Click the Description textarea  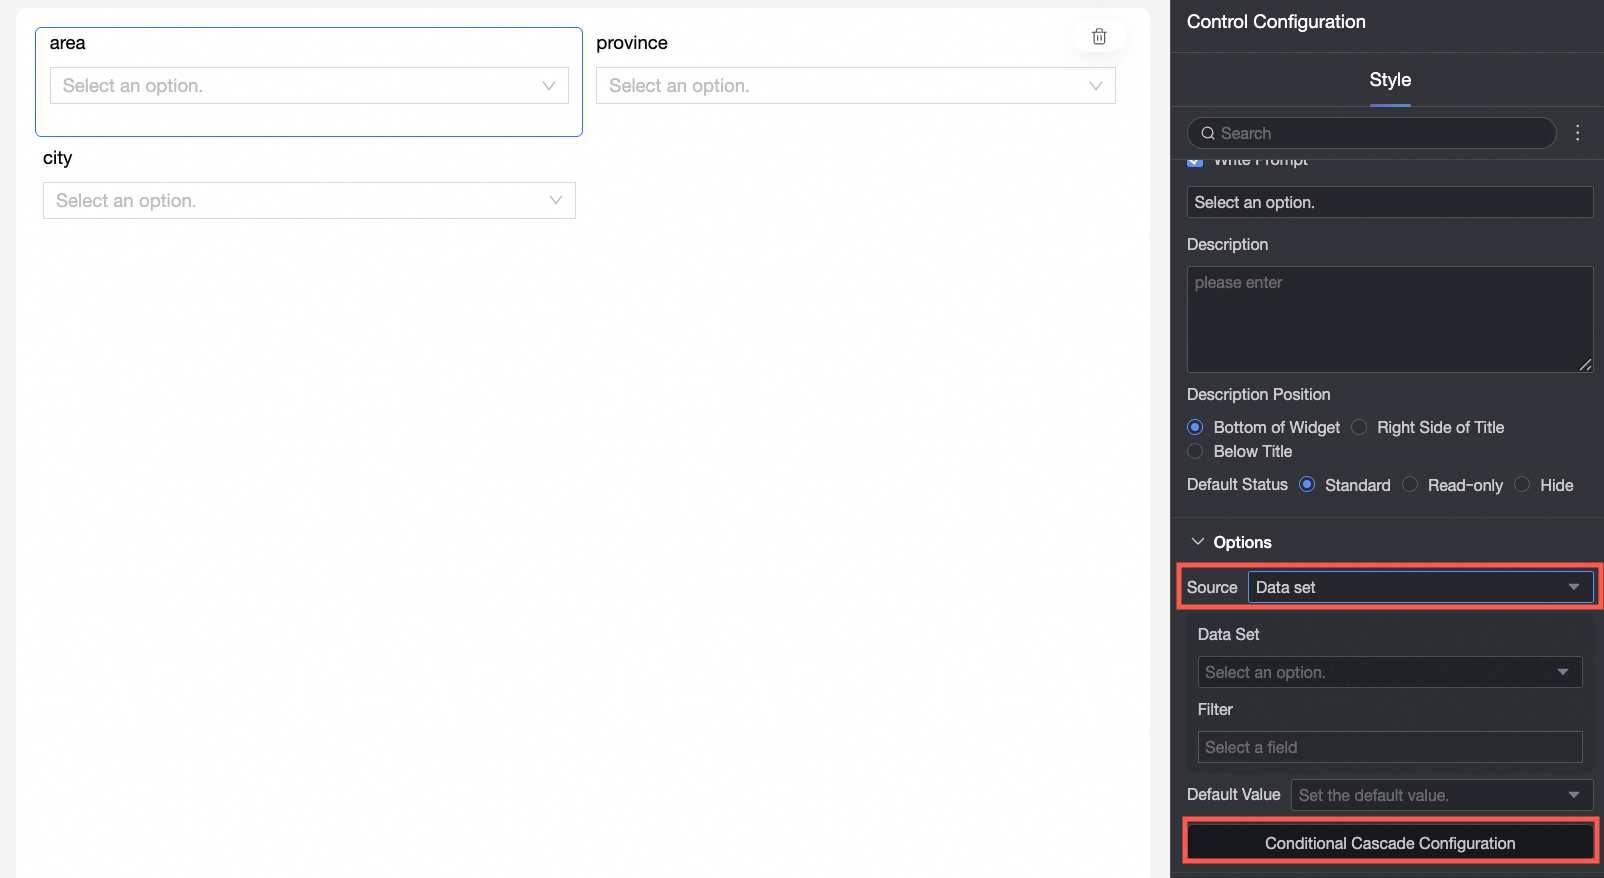pos(1390,319)
